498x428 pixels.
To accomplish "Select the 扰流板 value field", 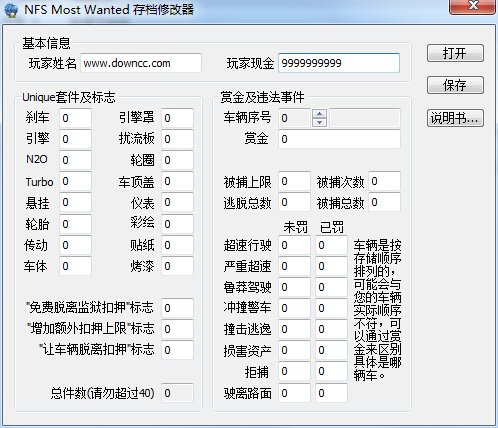I will click(x=177, y=139).
